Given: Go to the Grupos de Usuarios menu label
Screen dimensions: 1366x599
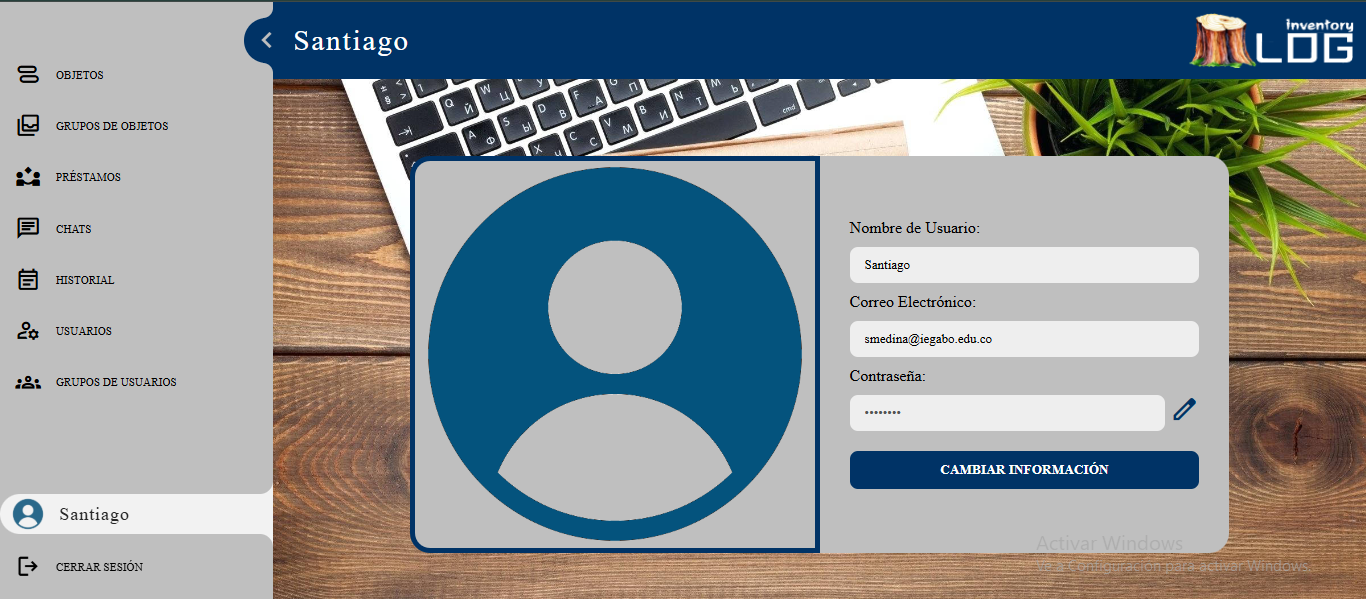Looking at the screenshot, I should [116, 382].
